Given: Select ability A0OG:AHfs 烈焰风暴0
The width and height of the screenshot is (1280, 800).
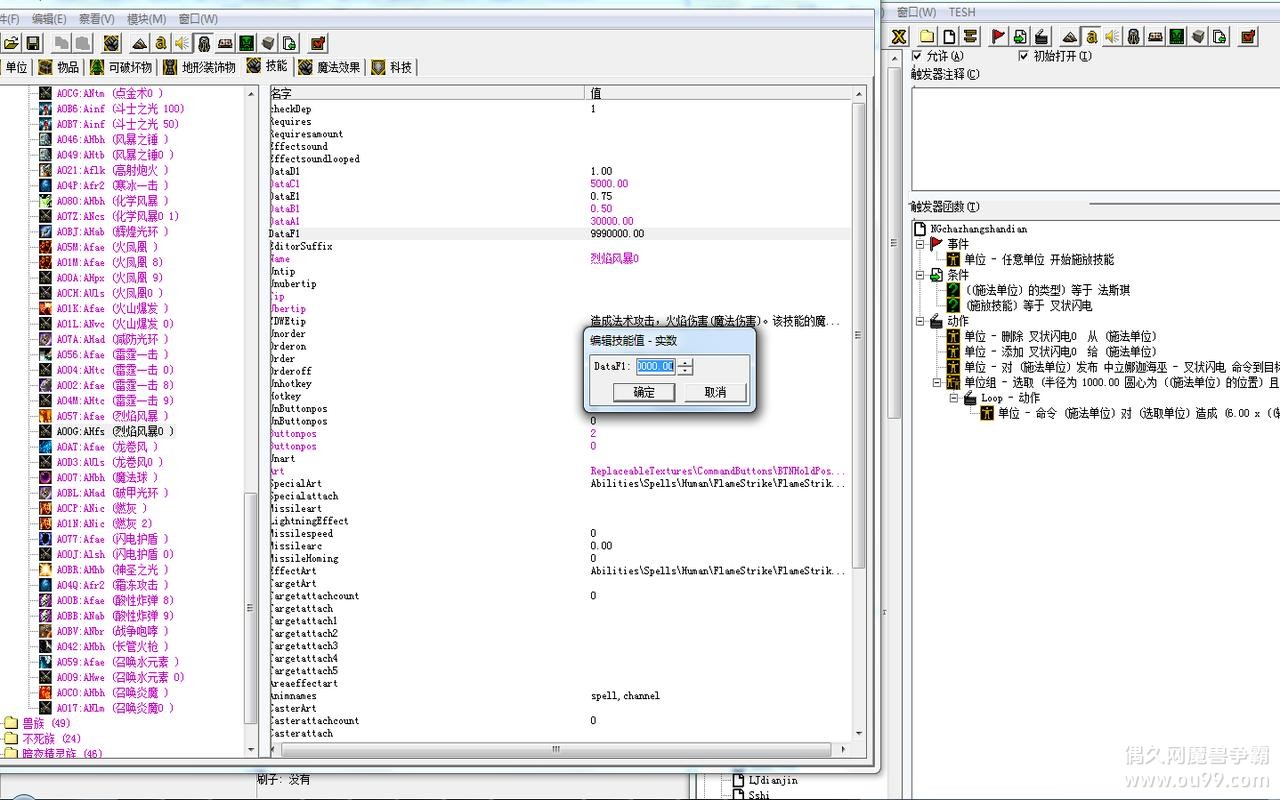Looking at the screenshot, I should (116, 431).
